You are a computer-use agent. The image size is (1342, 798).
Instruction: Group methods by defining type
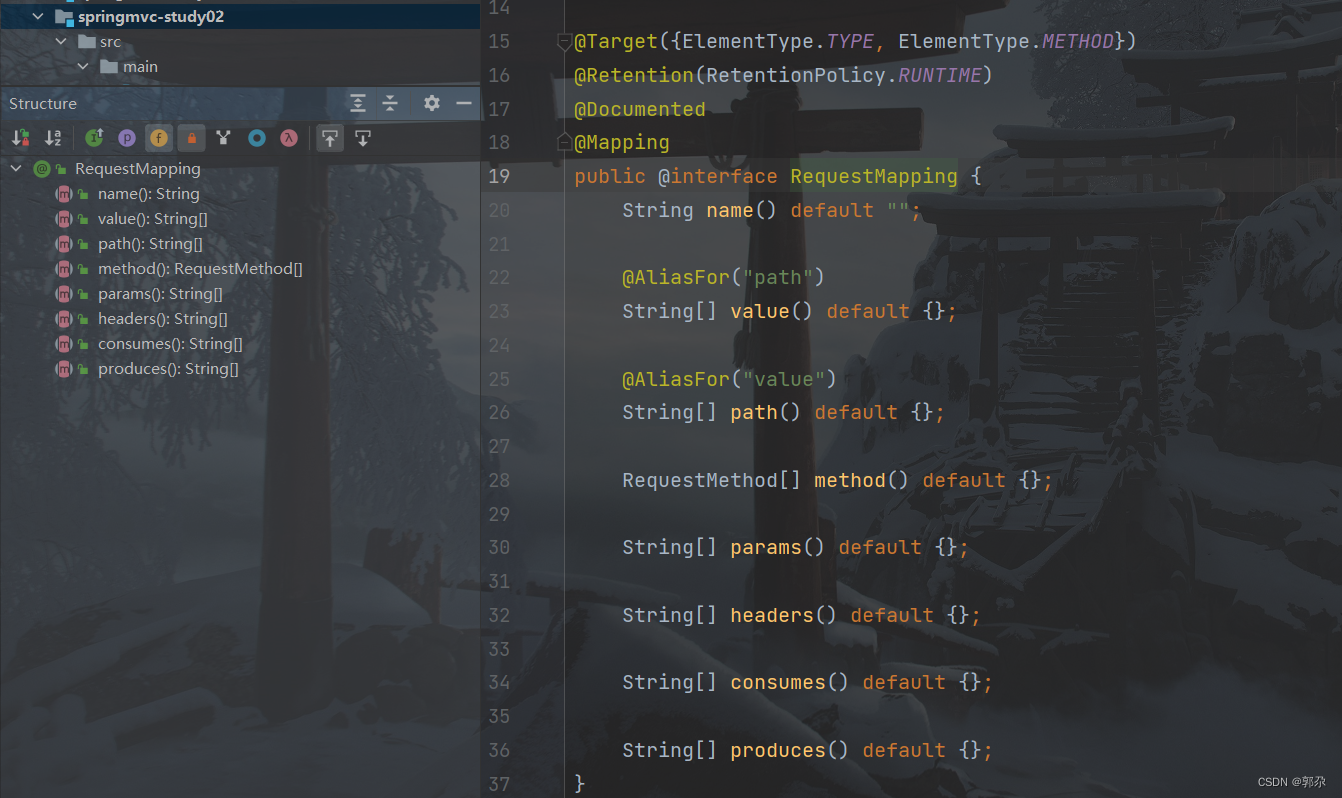94,138
